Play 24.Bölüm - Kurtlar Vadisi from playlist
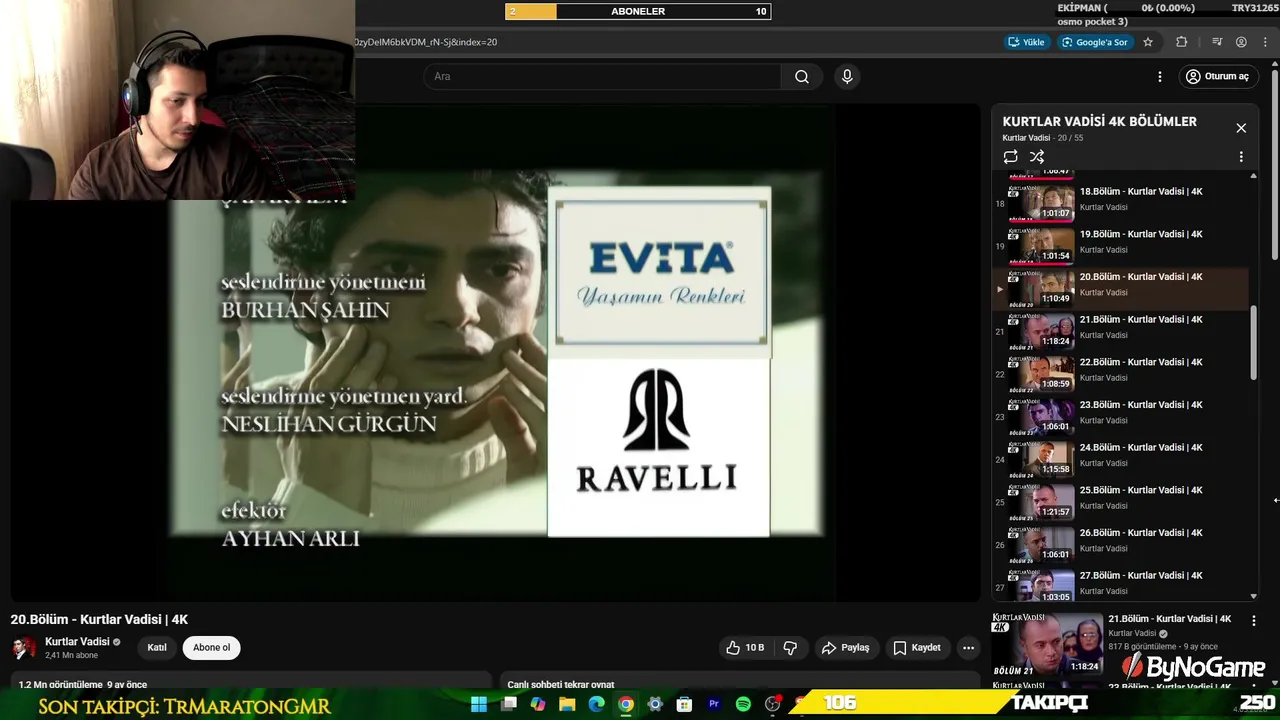Viewport: 1280px width, 720px height. (1120, 458)
